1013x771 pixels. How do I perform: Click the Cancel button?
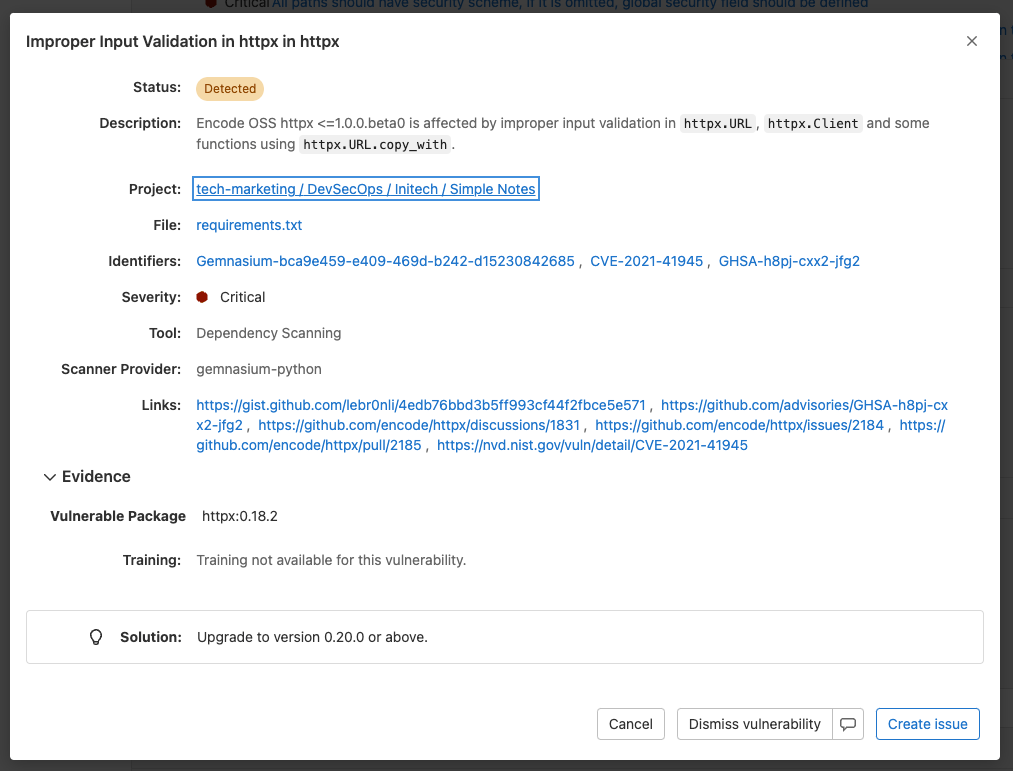click(x=630, y=723)
